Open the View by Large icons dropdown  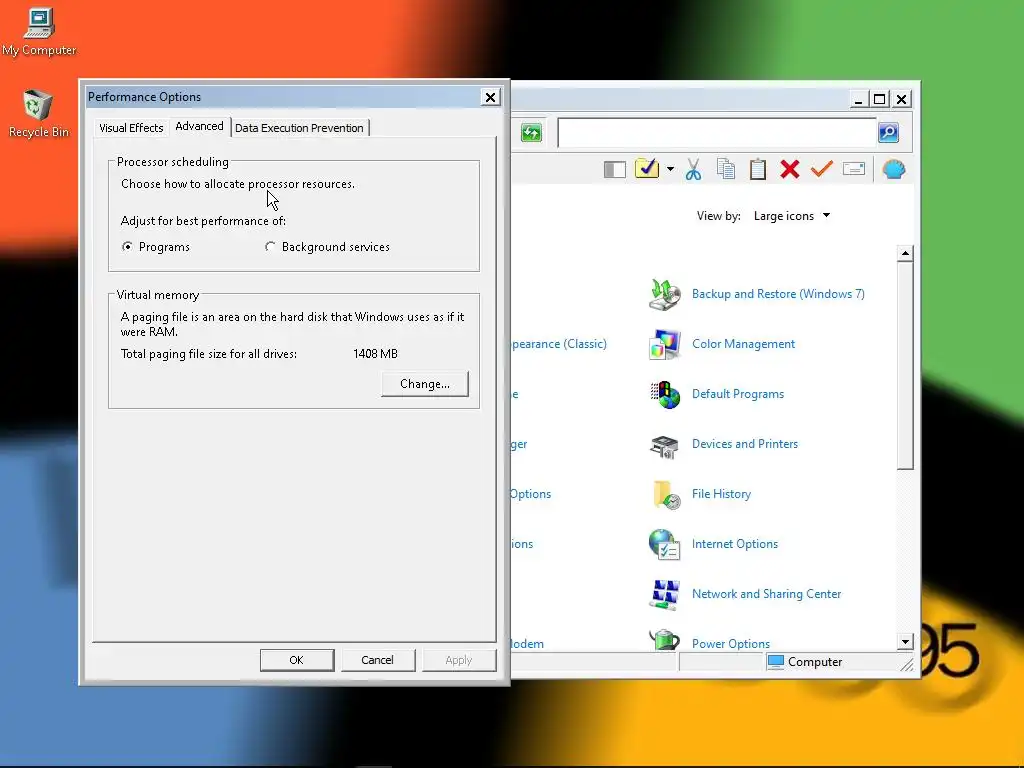(x=792, y=216)
